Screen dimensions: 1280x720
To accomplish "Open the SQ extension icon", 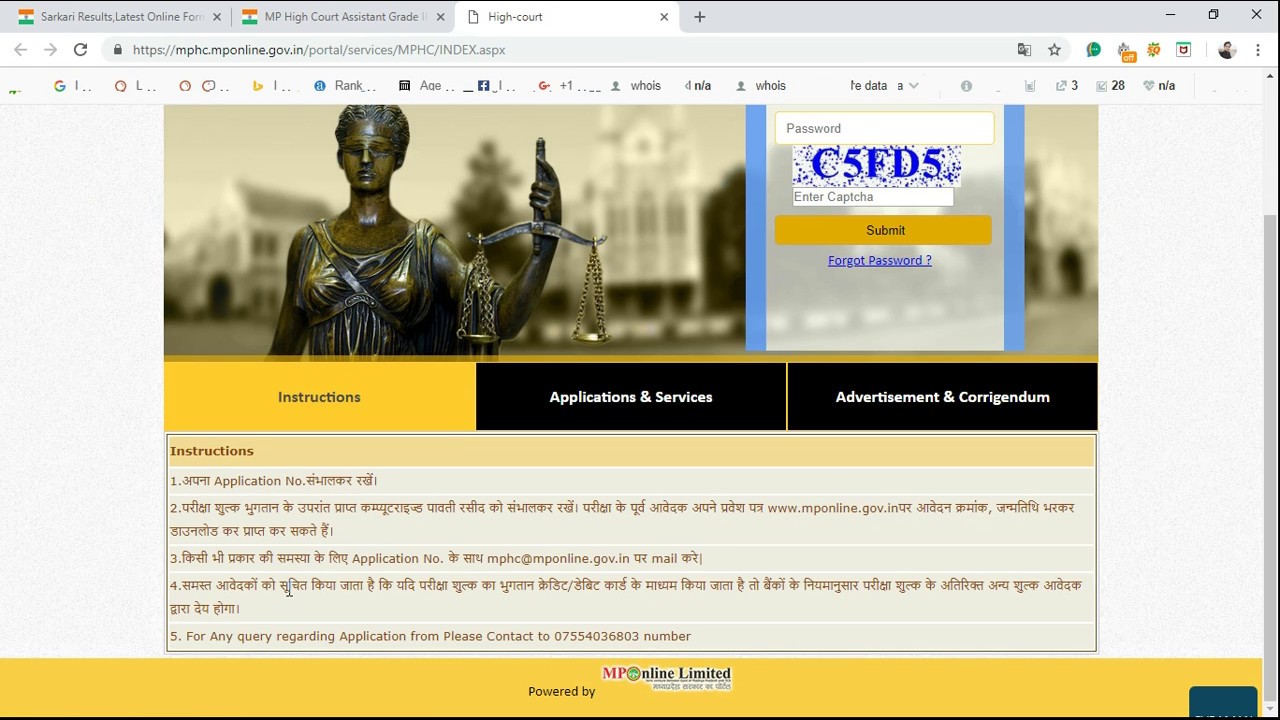I will pyautogui.click(x=1154, y=50).
